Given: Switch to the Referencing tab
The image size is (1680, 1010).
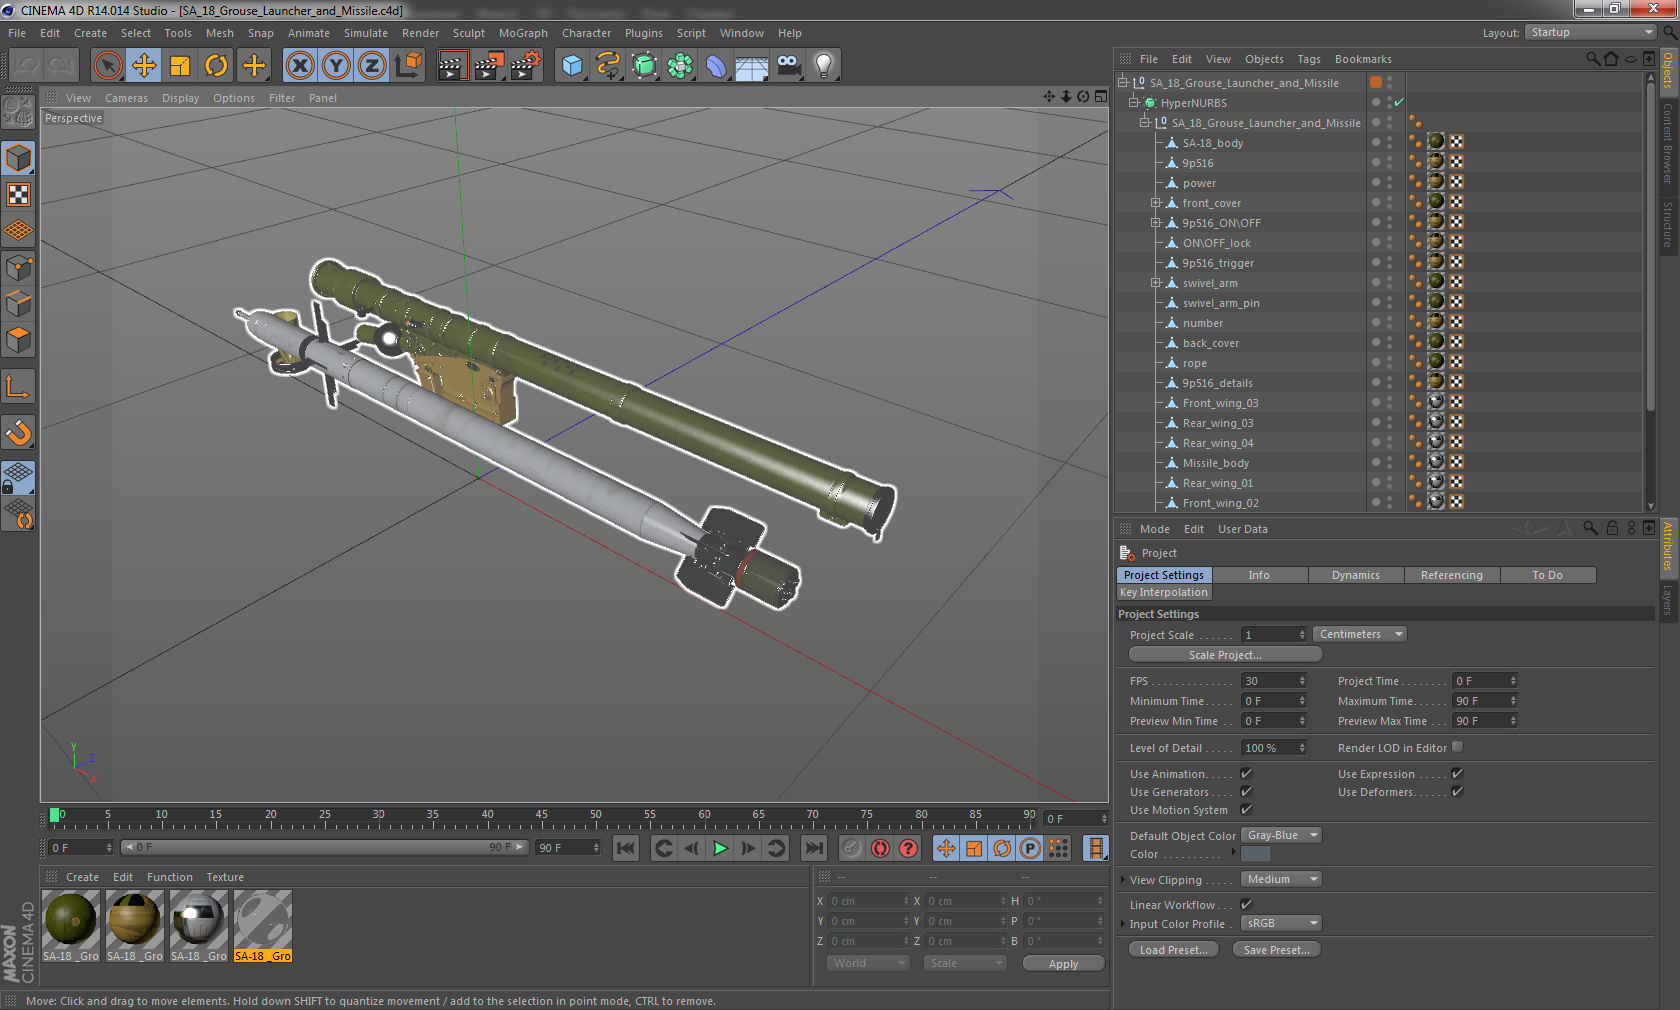Looking at the screenshot, I should point(1451,575).
